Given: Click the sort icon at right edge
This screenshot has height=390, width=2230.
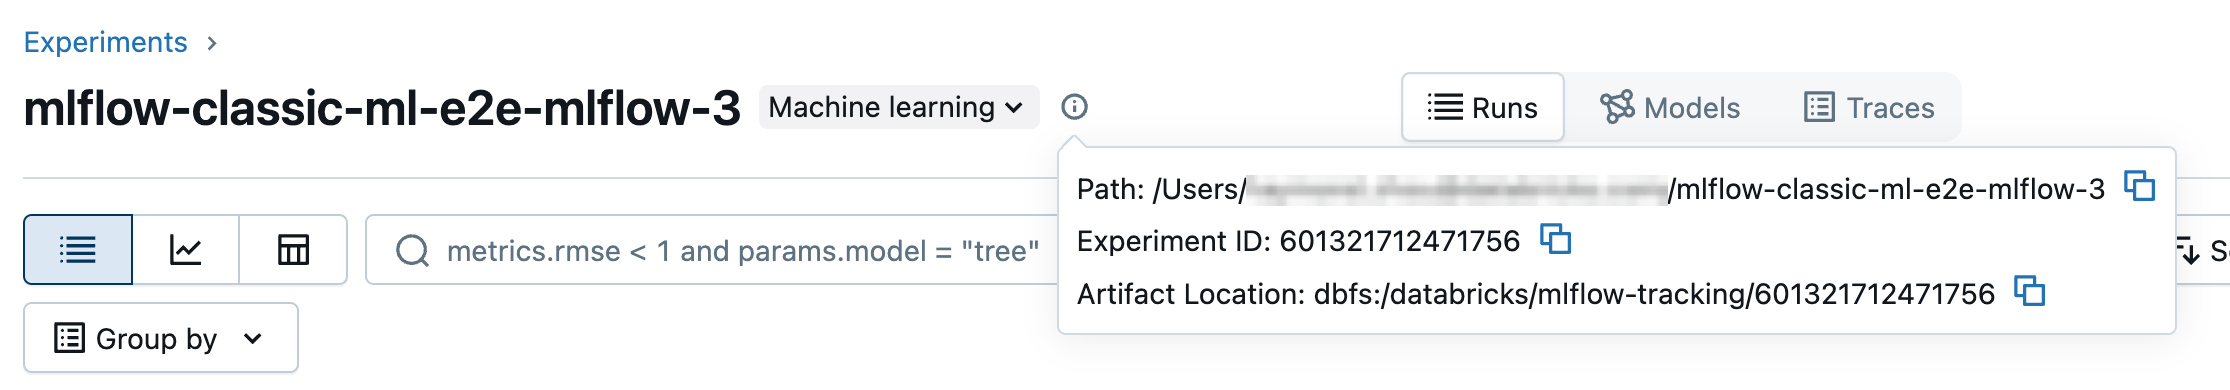Looking at the screenshot, I should pyautogui.click(x=2187, y=250).
